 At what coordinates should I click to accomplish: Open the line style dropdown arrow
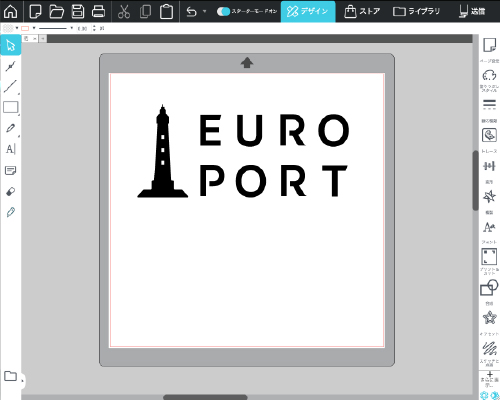coord(71,28)
